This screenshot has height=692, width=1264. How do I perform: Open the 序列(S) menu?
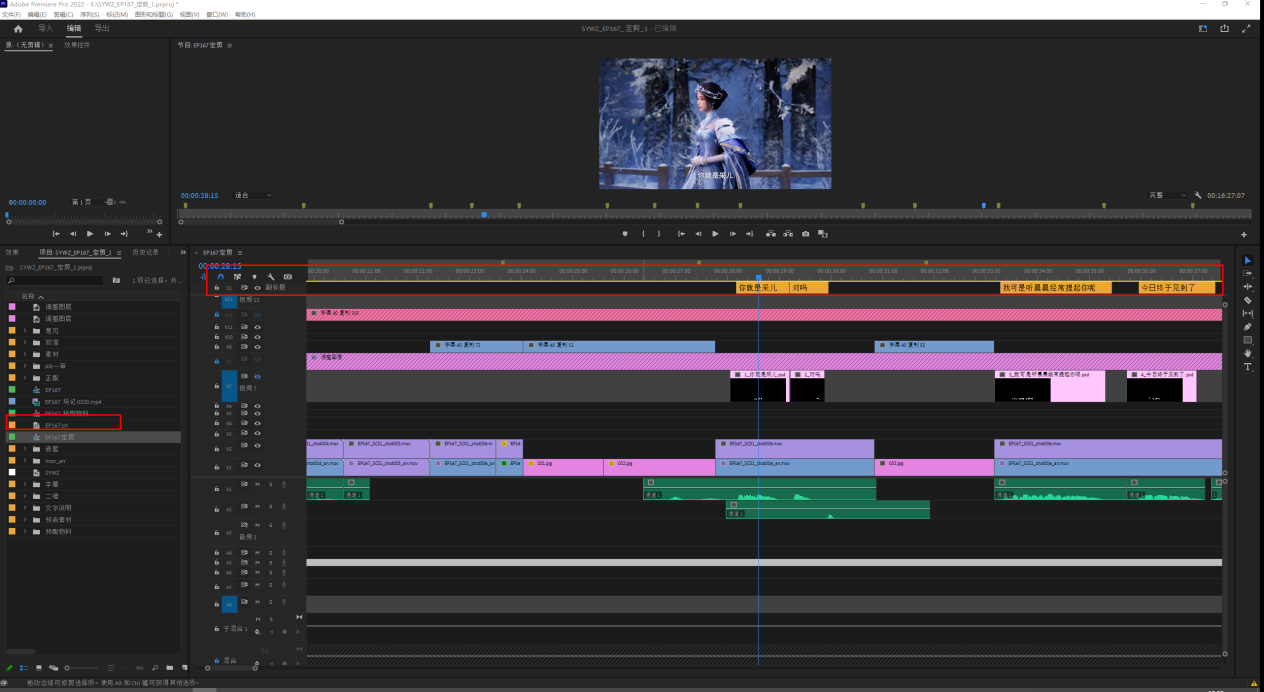pos(89,15)
